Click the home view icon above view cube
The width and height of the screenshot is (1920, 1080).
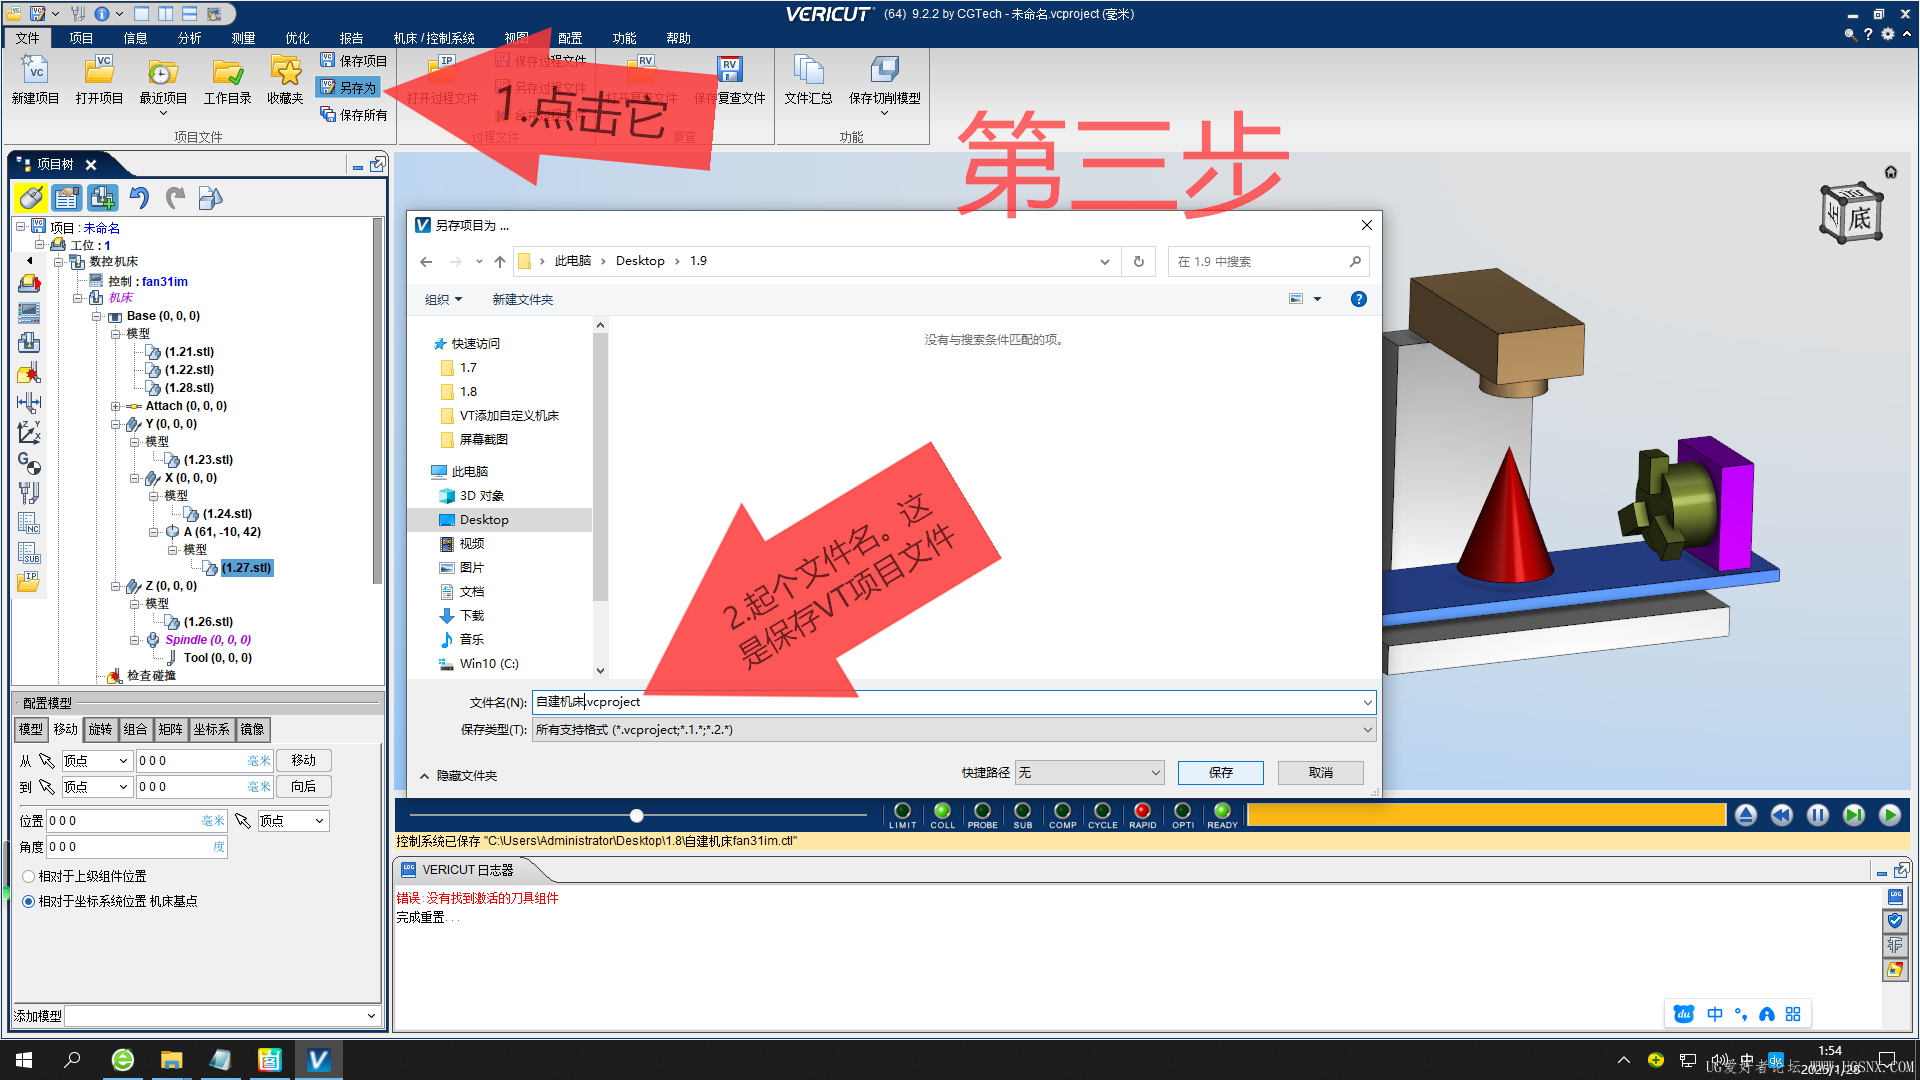1891,172
